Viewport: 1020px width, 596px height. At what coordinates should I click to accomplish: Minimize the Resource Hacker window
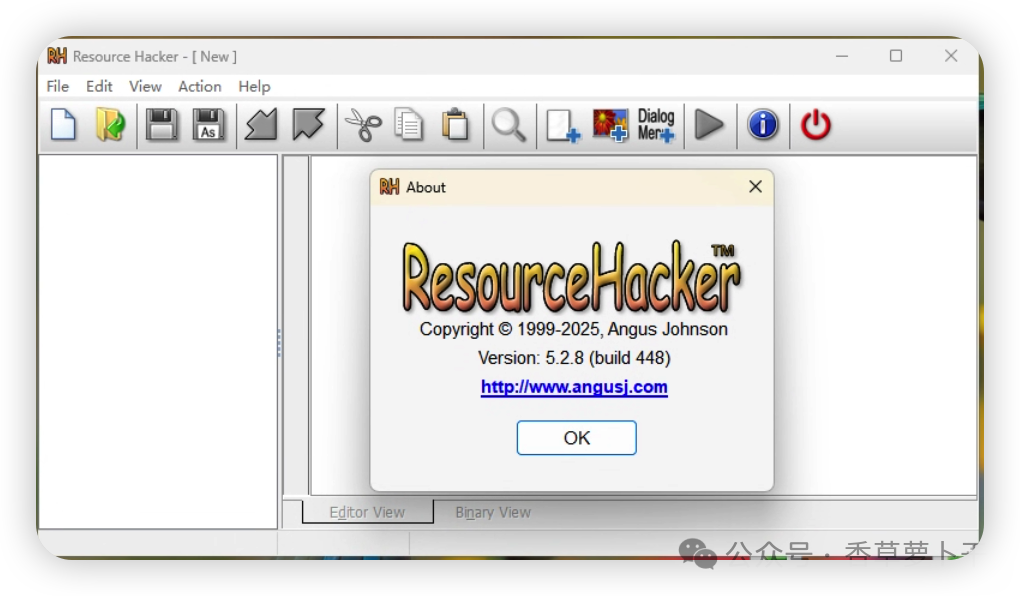point(842,56)
